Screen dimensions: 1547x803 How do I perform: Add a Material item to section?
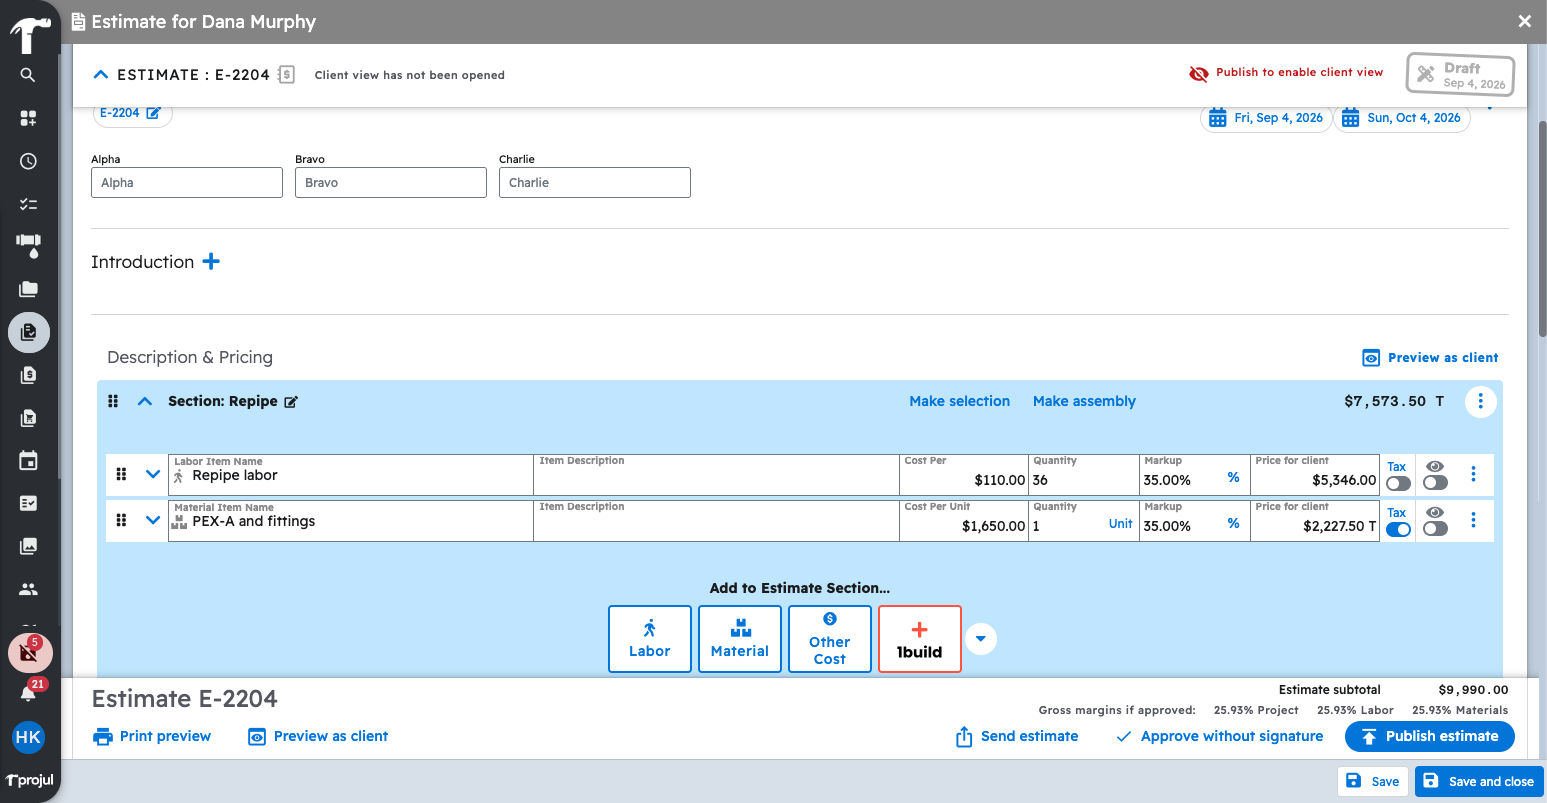pyautogui.click(x=740, y=639)
